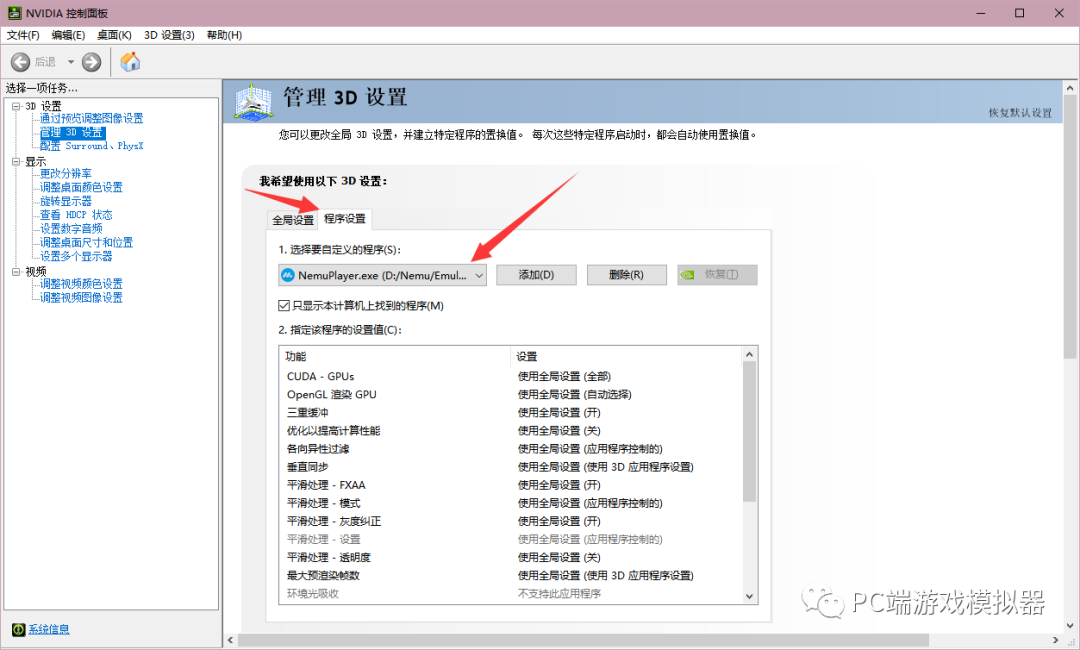Collapse the 显示 tree node

(x=16, y=161)
